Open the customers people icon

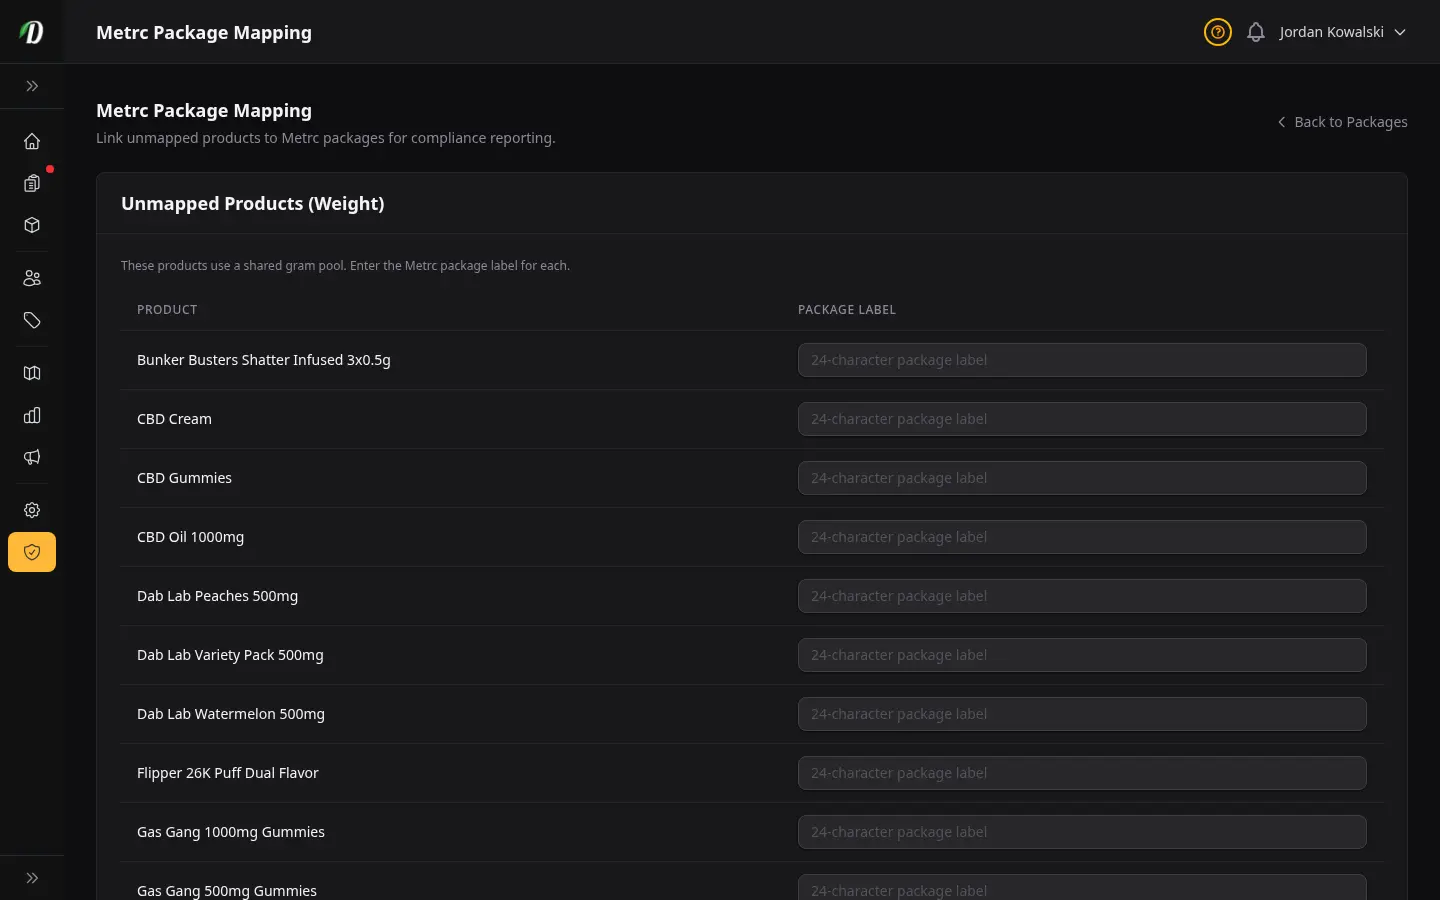(x=32, y=278)
